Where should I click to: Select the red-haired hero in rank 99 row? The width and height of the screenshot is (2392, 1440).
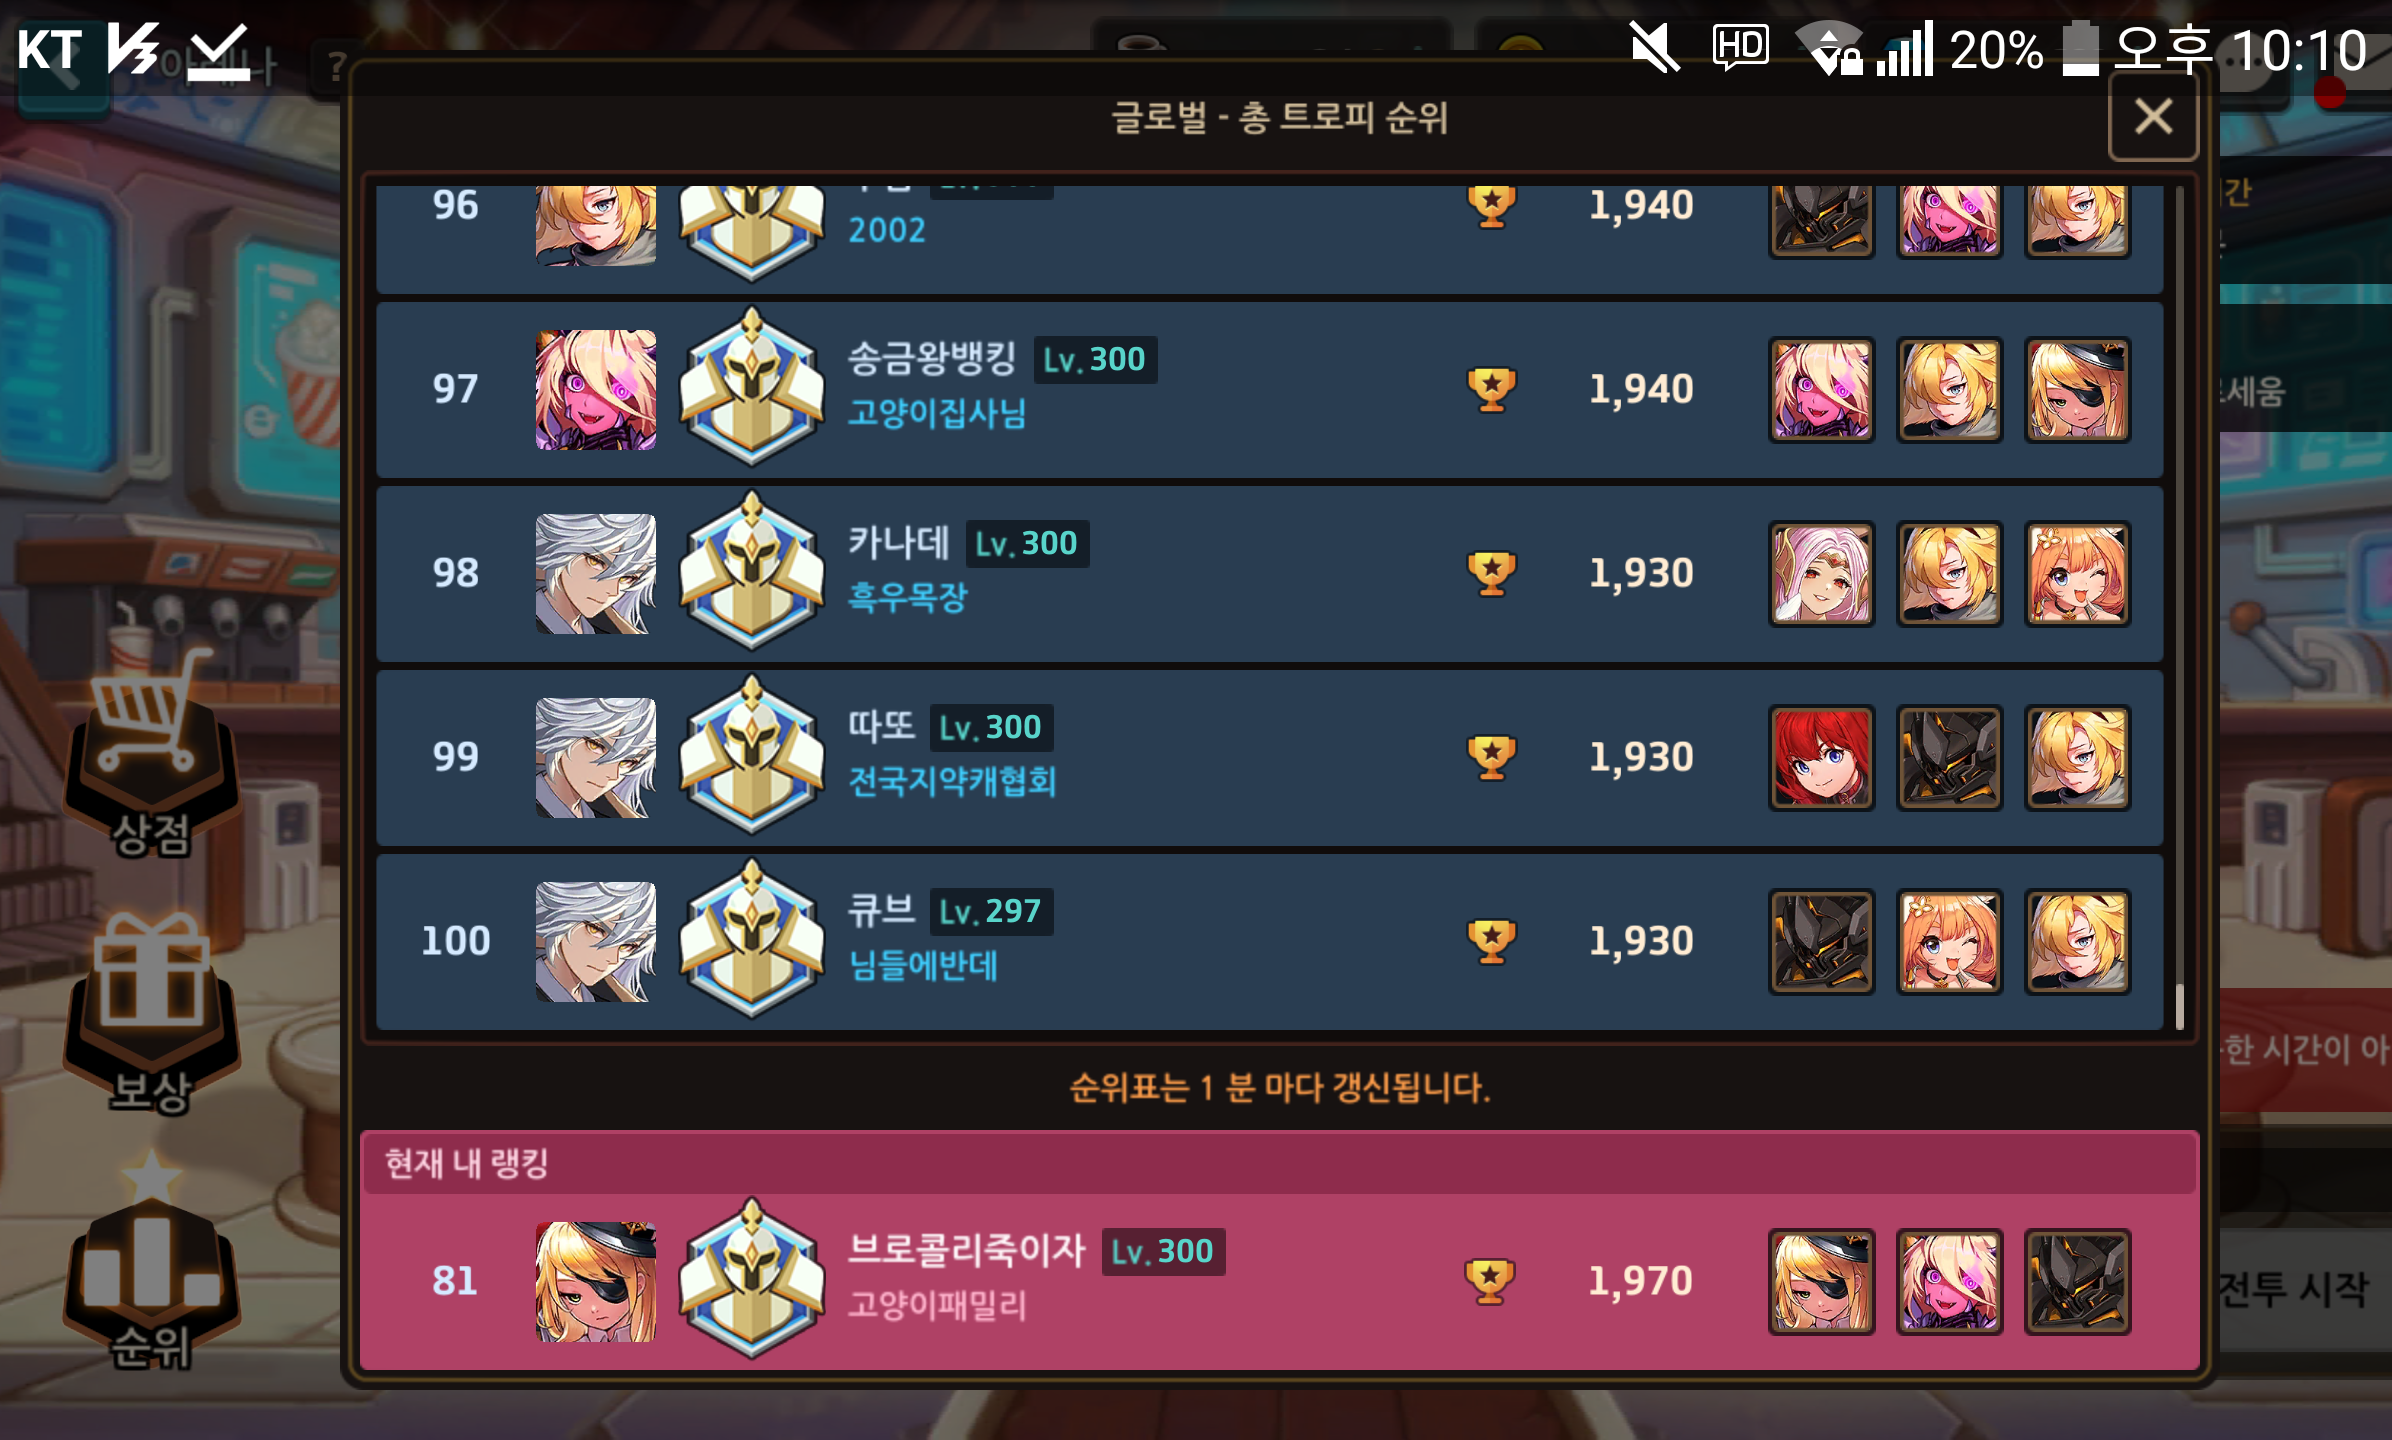click(1821, 757)
